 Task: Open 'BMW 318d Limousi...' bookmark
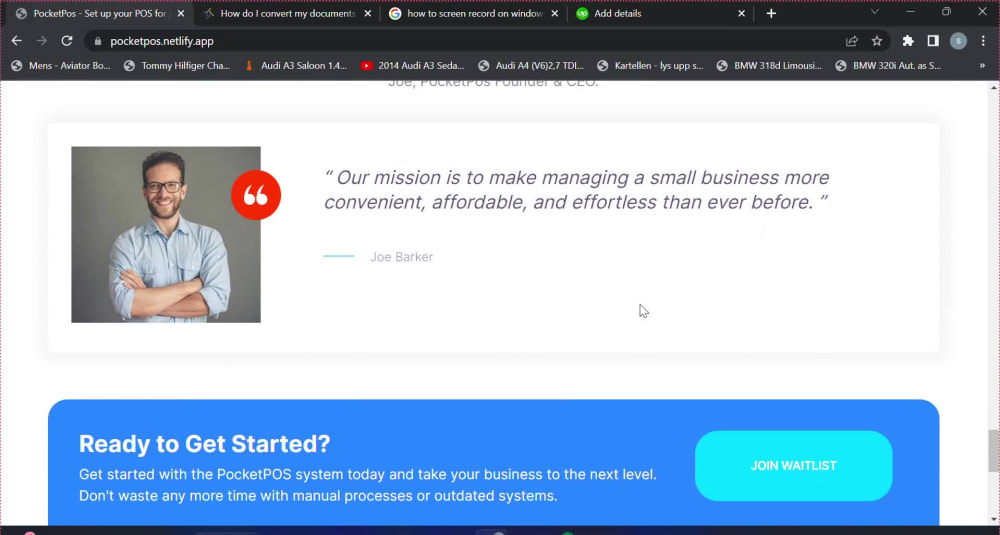770,65
